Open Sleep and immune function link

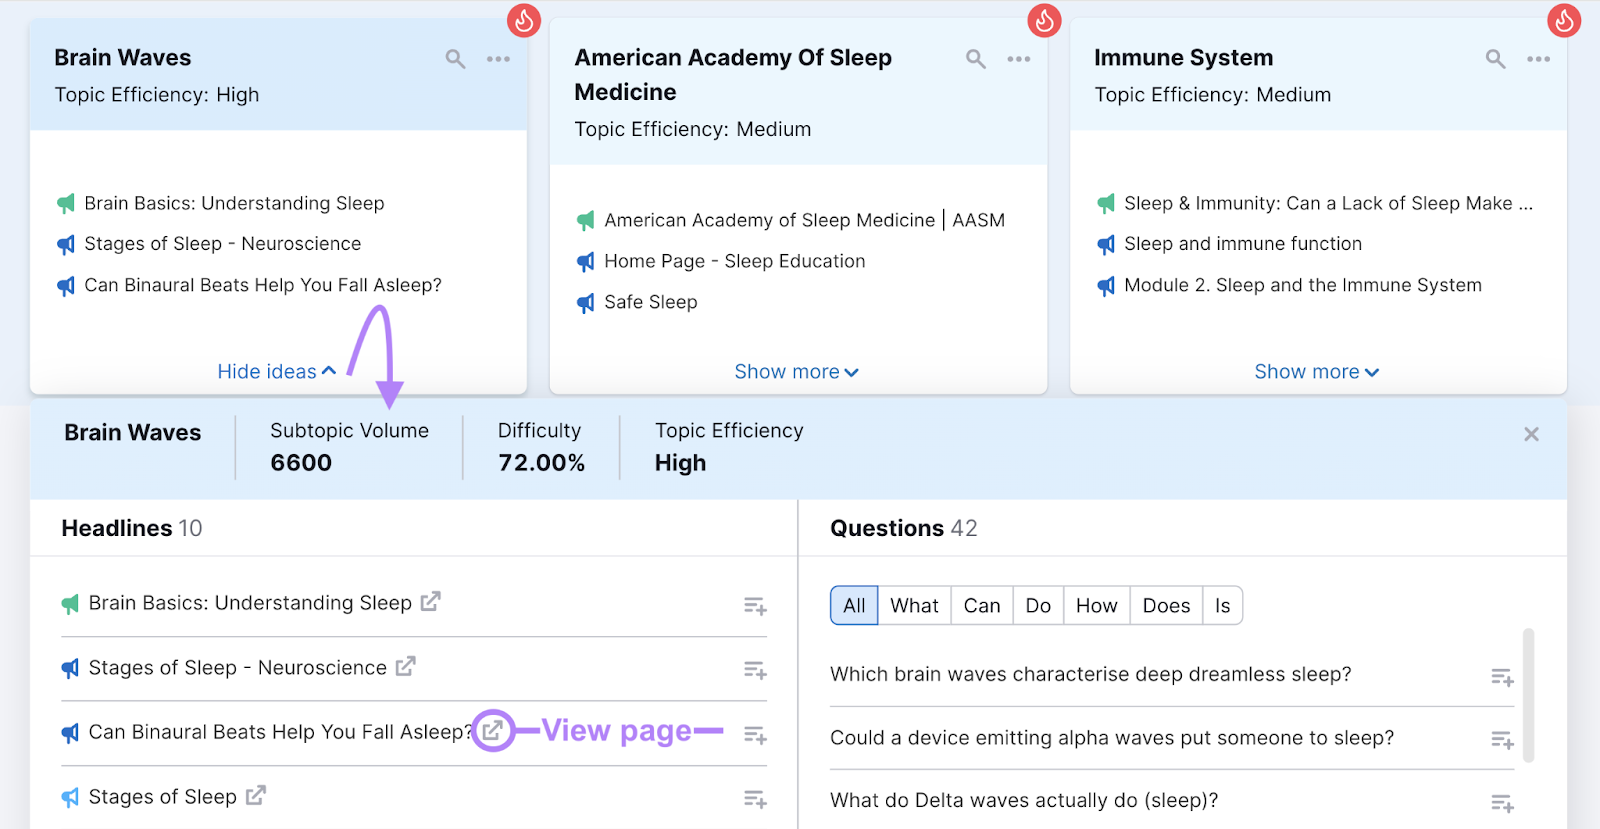tap(1242, 244)
